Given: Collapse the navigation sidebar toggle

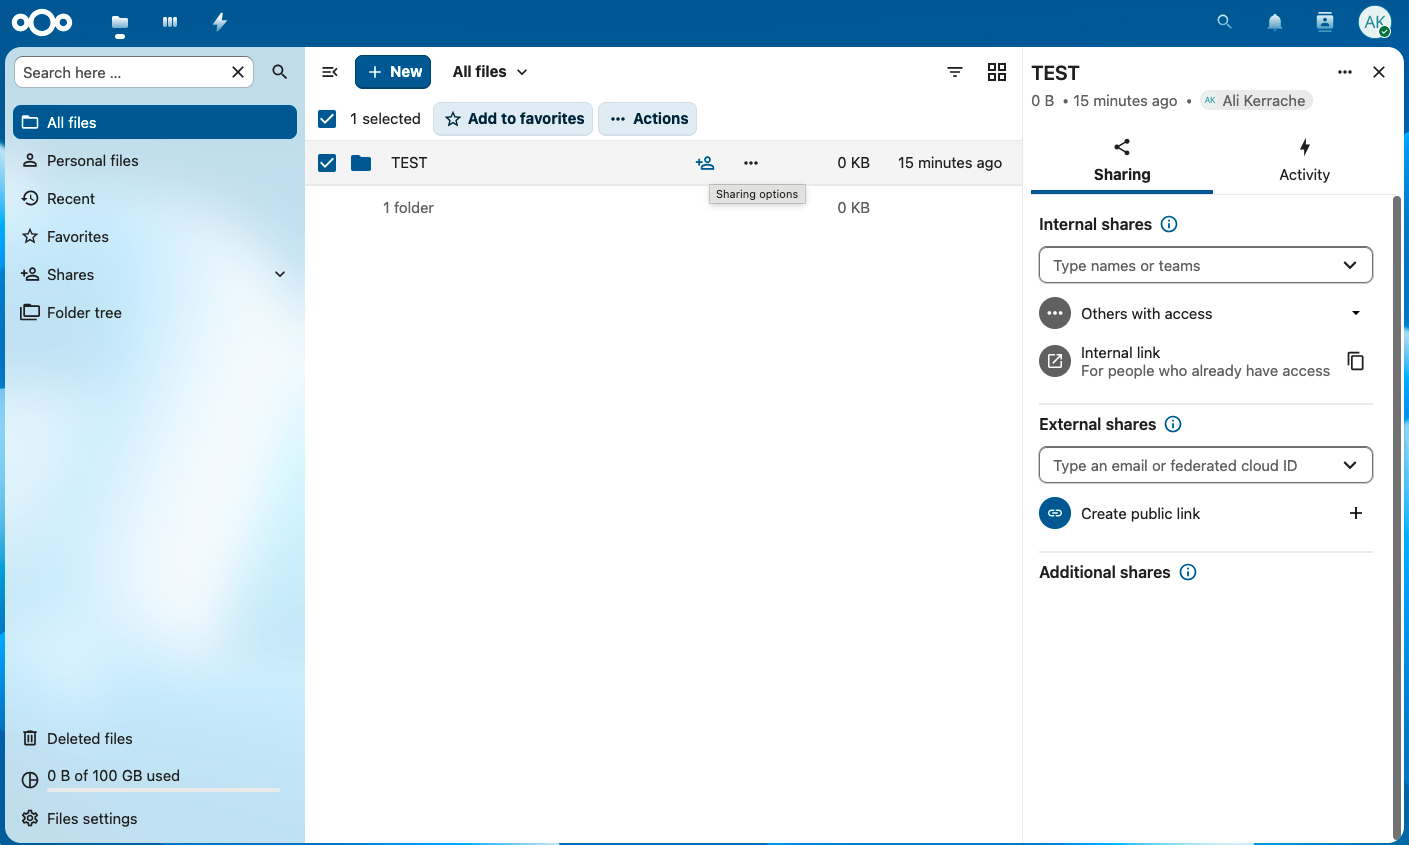Looking at the screenshot, I should 329,72.
